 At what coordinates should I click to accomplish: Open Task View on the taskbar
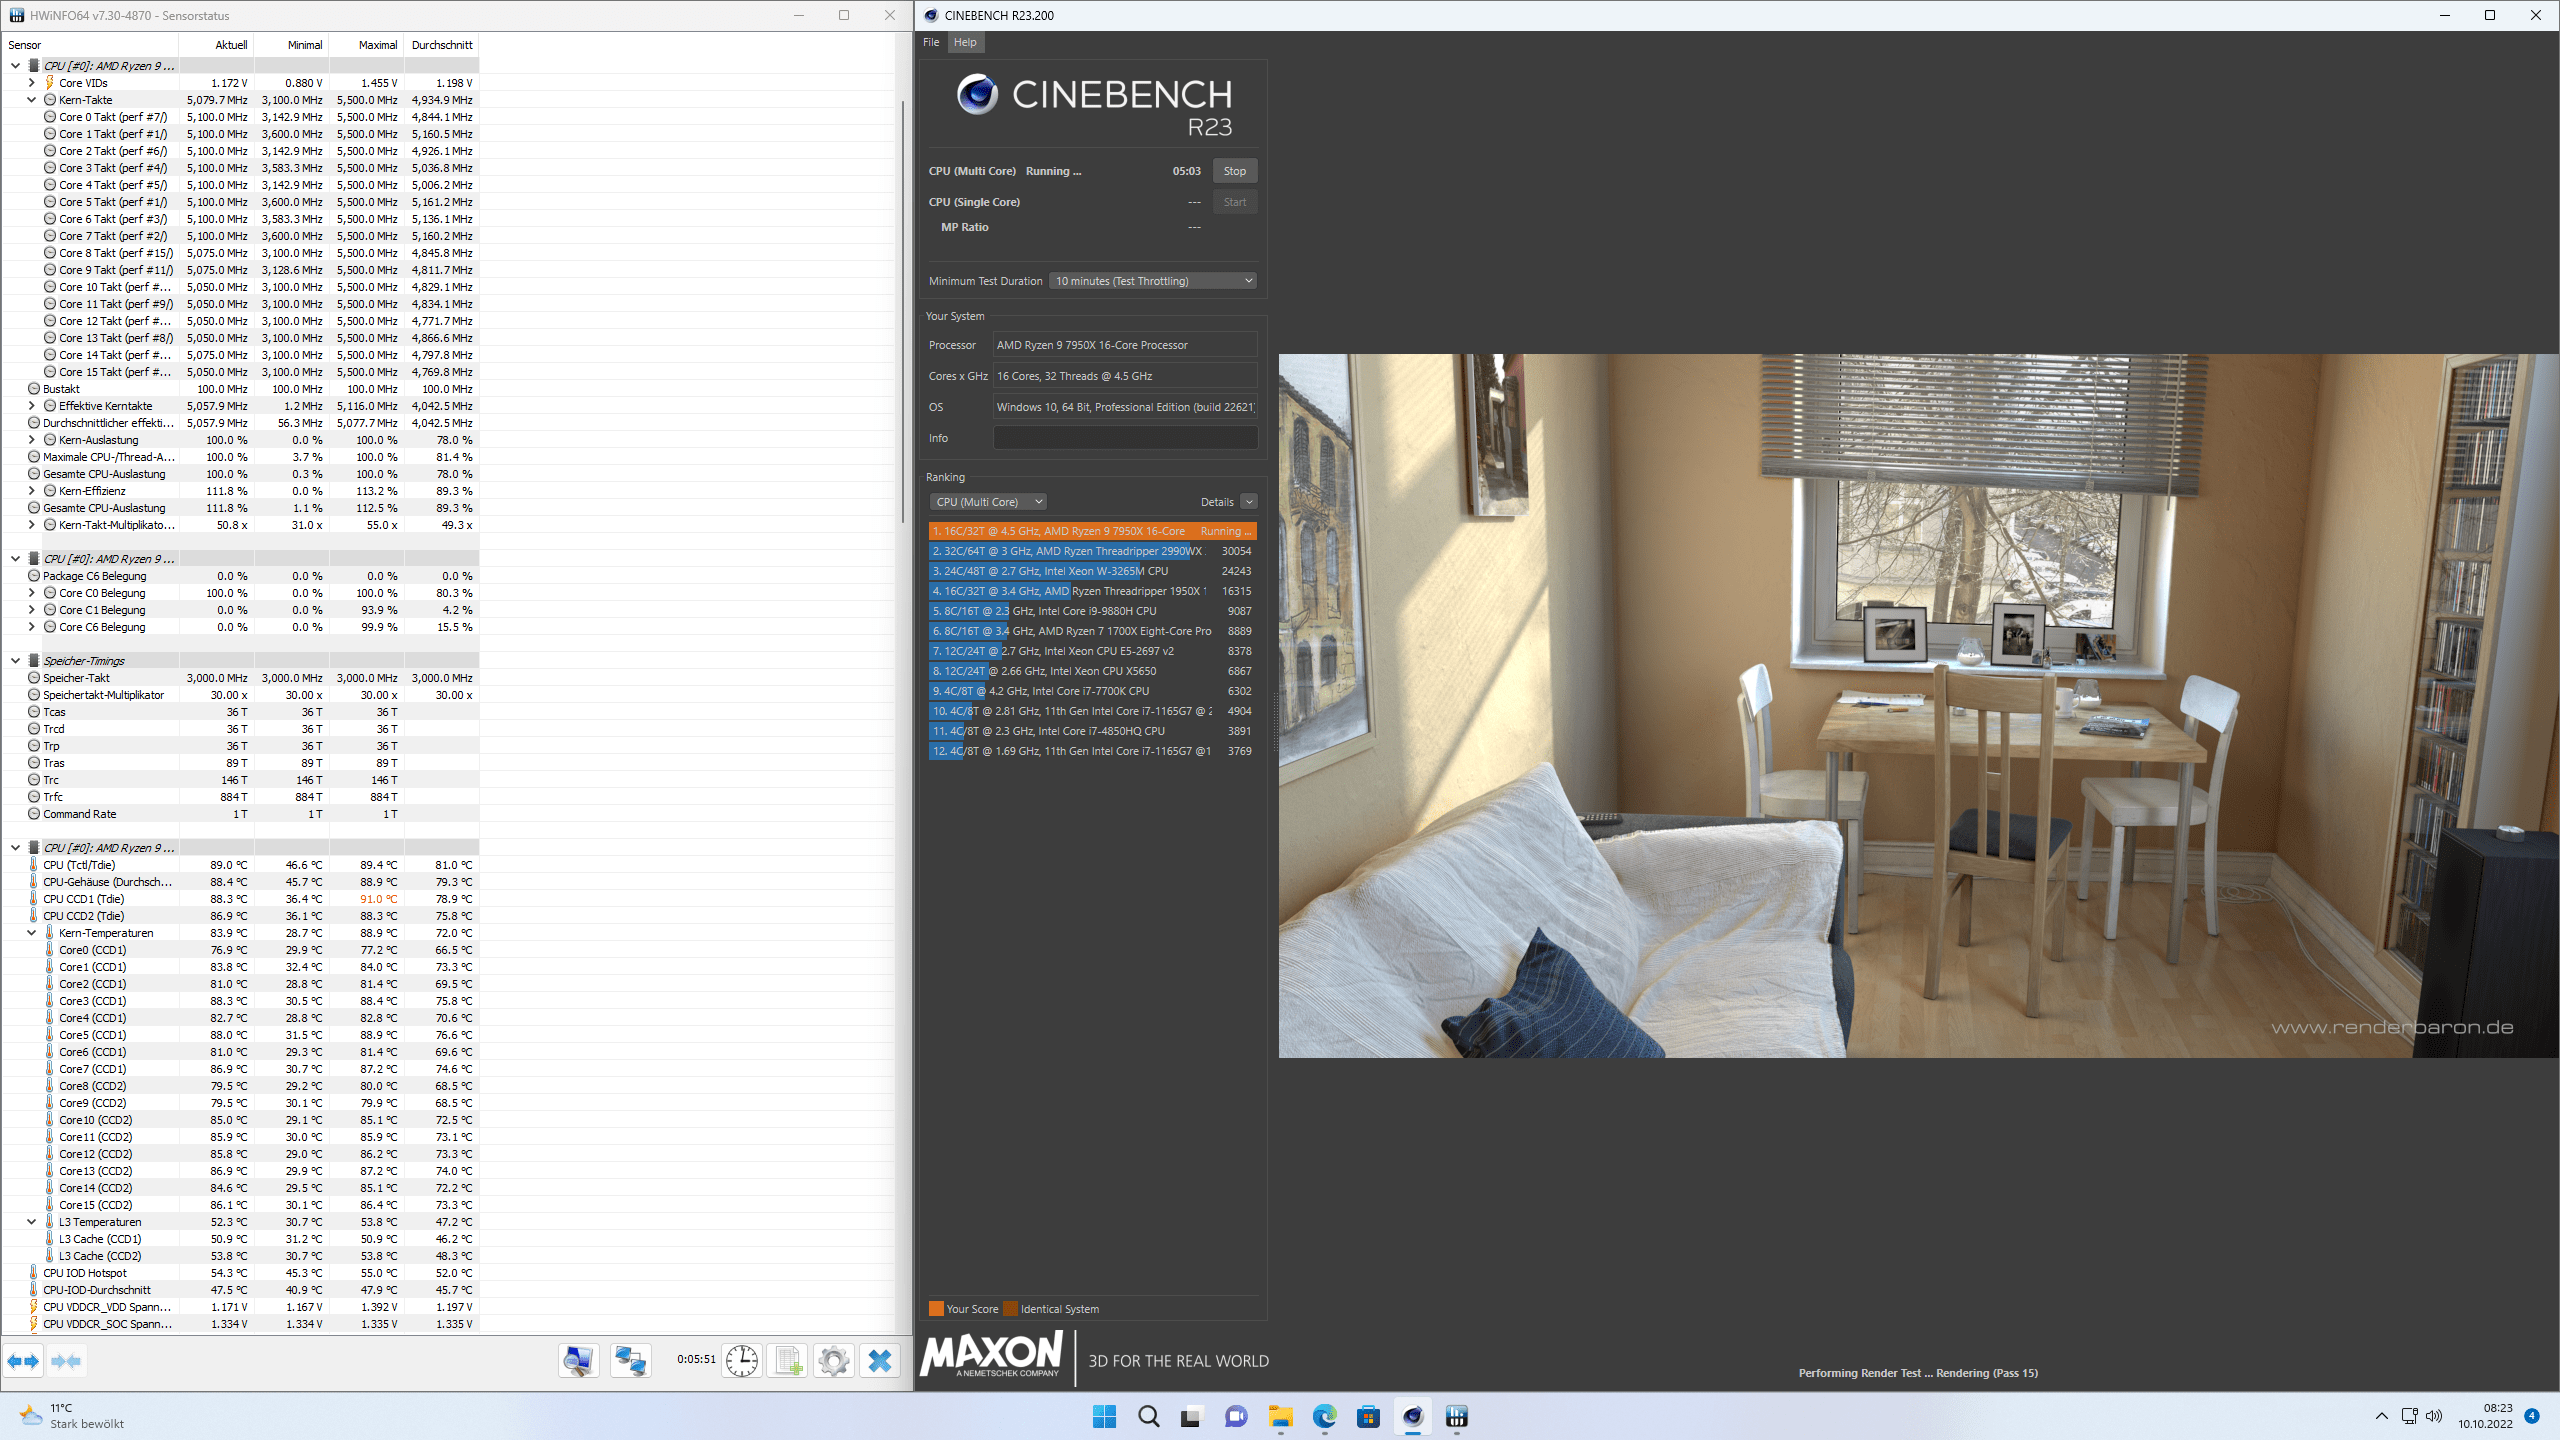click(1190, 1416)
